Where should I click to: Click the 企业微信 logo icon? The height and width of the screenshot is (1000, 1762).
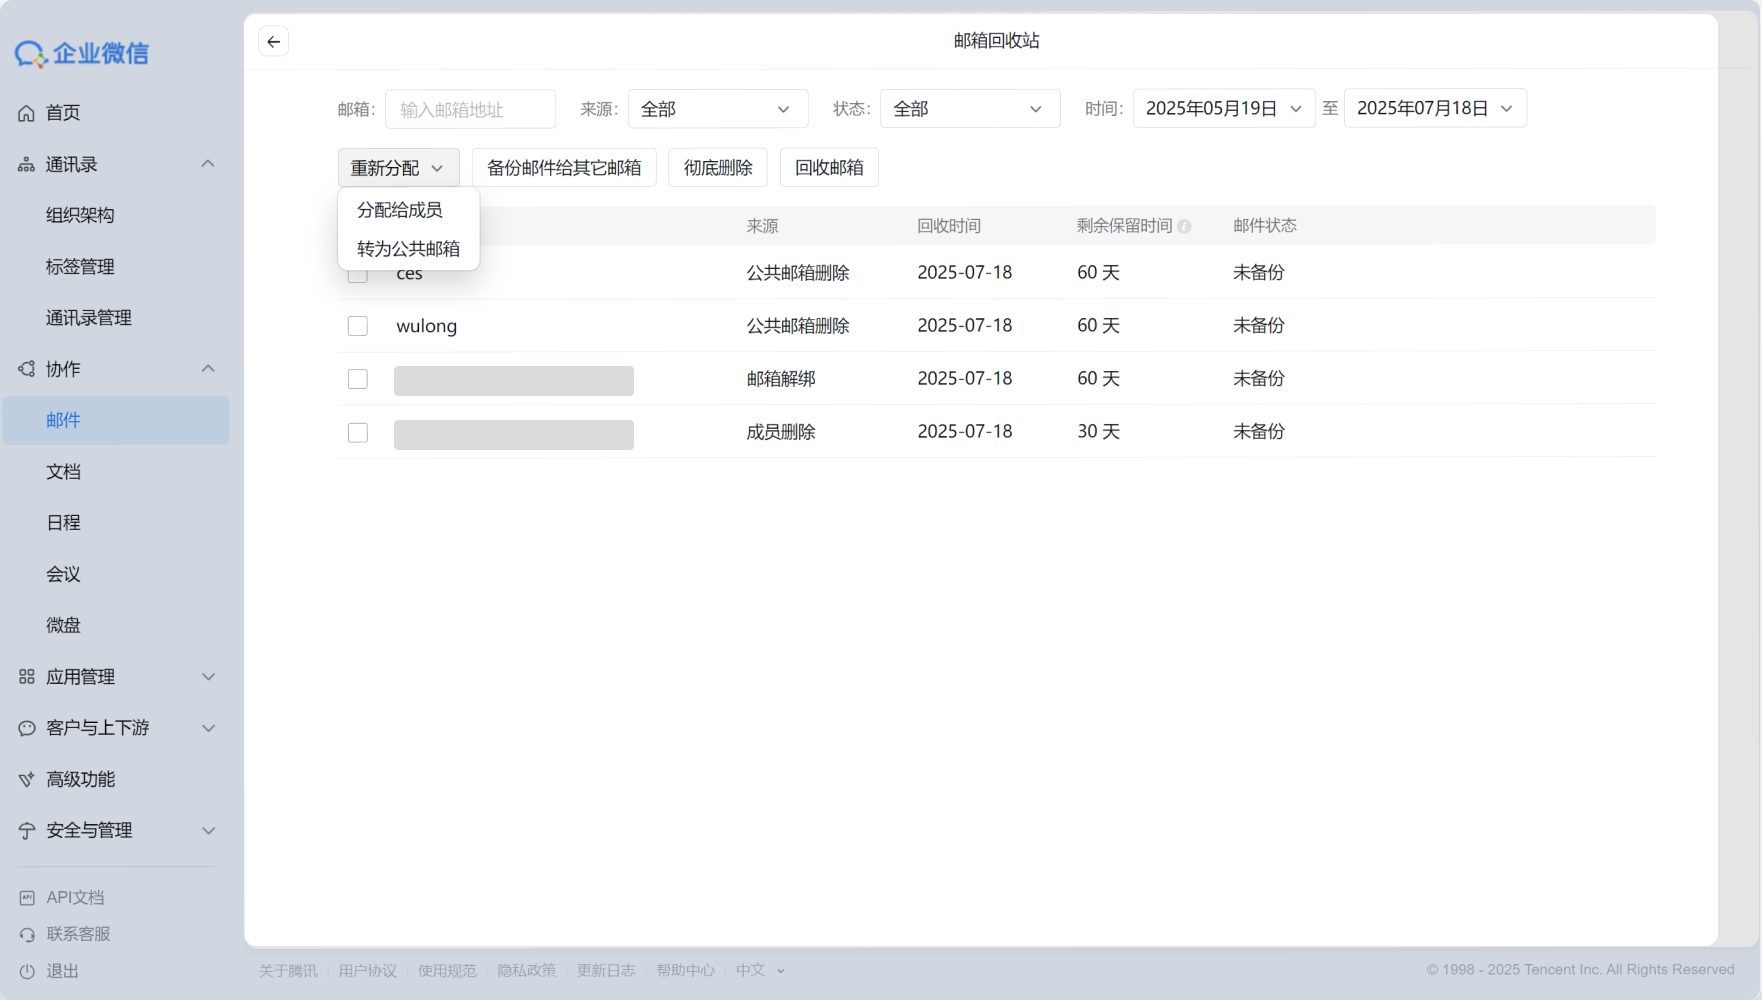(x=31, y=54)
